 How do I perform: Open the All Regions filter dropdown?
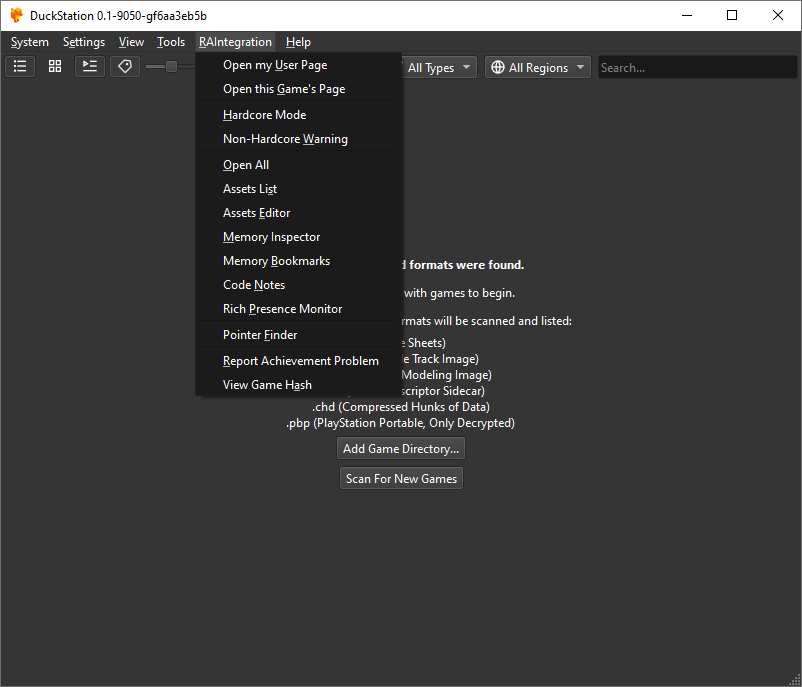click(537, 67)
